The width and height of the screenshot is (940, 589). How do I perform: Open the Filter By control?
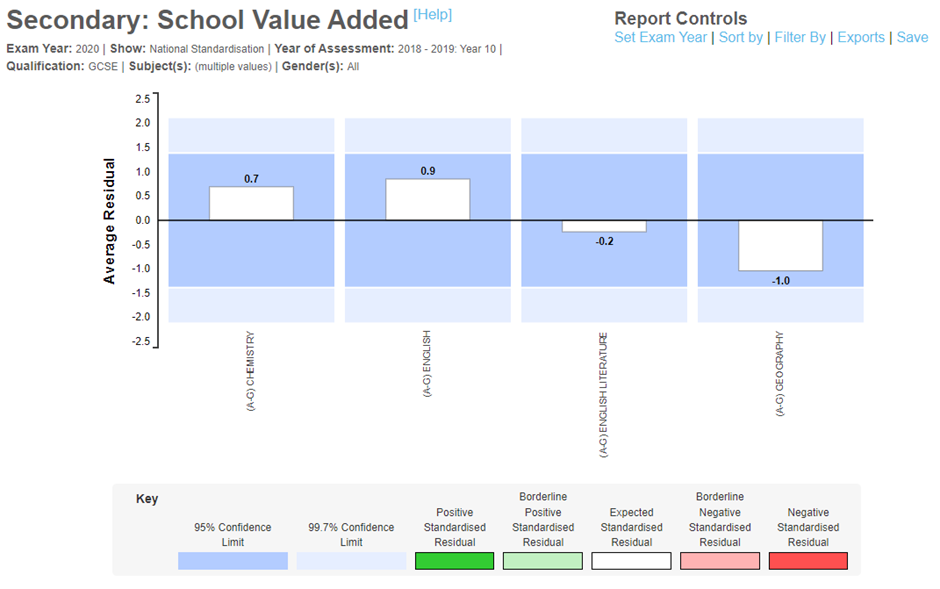click(x=801, y=37)
